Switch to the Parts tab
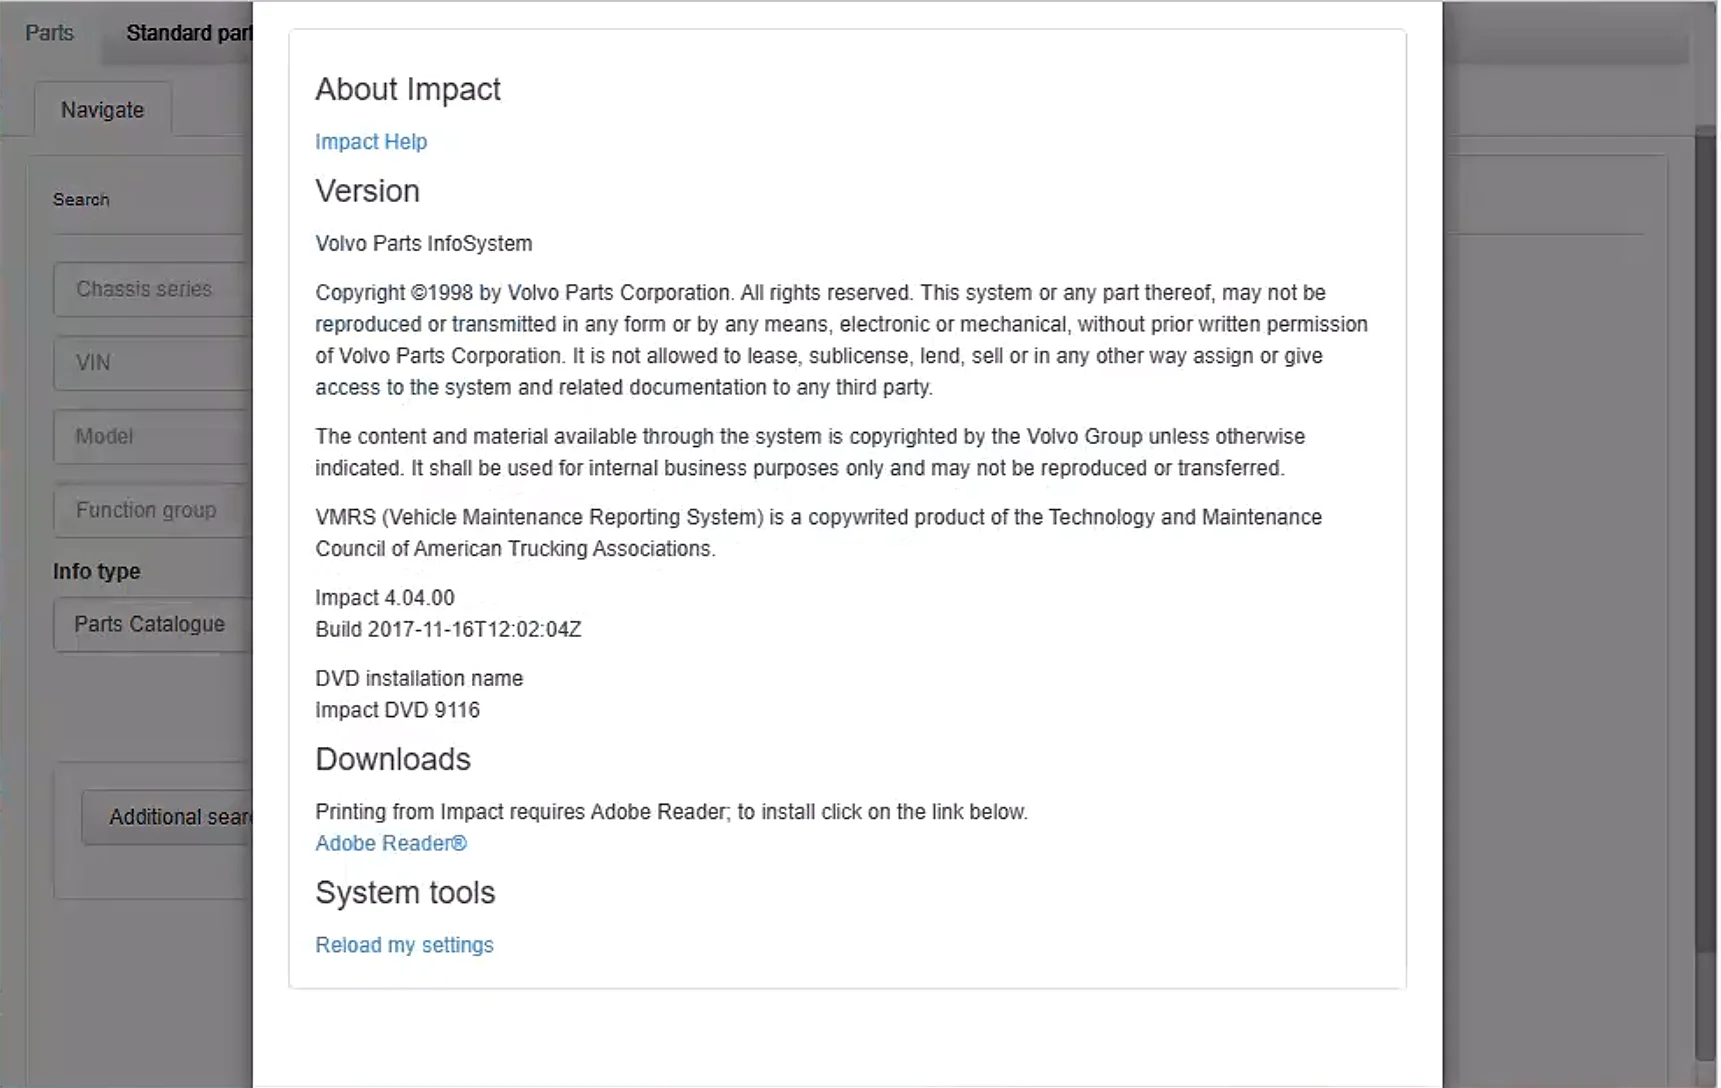 (x=49, y=33)
